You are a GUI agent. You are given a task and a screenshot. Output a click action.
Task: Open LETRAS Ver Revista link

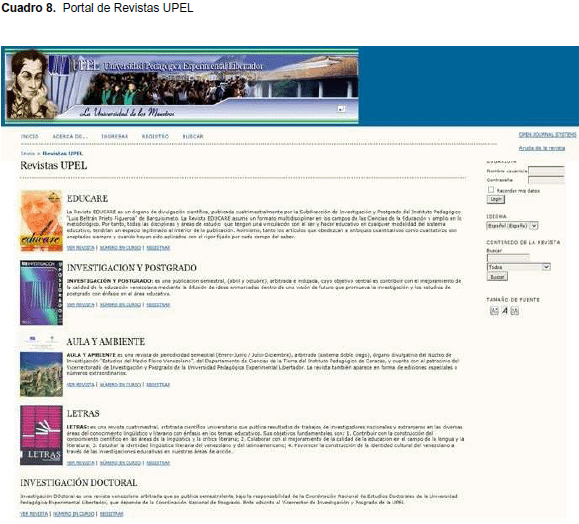pos(80,463)
